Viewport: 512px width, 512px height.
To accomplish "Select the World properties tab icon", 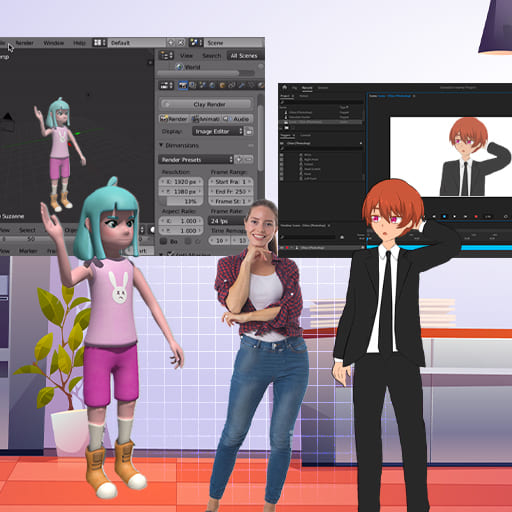I will coord(212,85).
